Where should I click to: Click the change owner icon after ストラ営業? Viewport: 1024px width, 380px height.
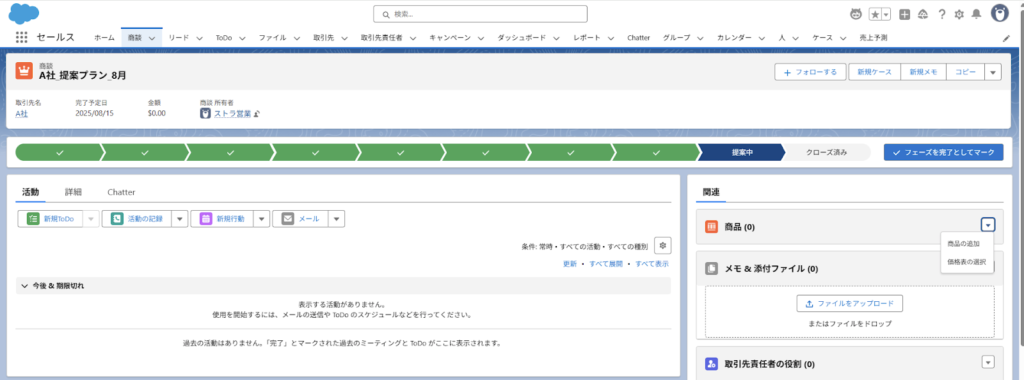(x=257, y=114)
